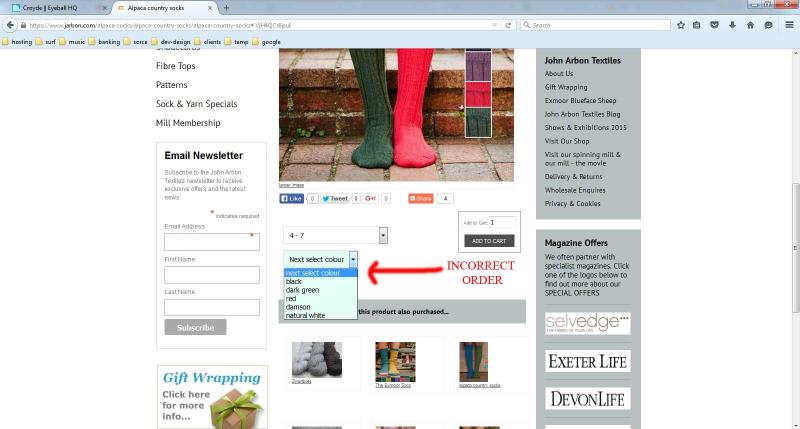The image size is (800, 429).
Task: Click the orange Share button
Action: (x=421, y=198)
